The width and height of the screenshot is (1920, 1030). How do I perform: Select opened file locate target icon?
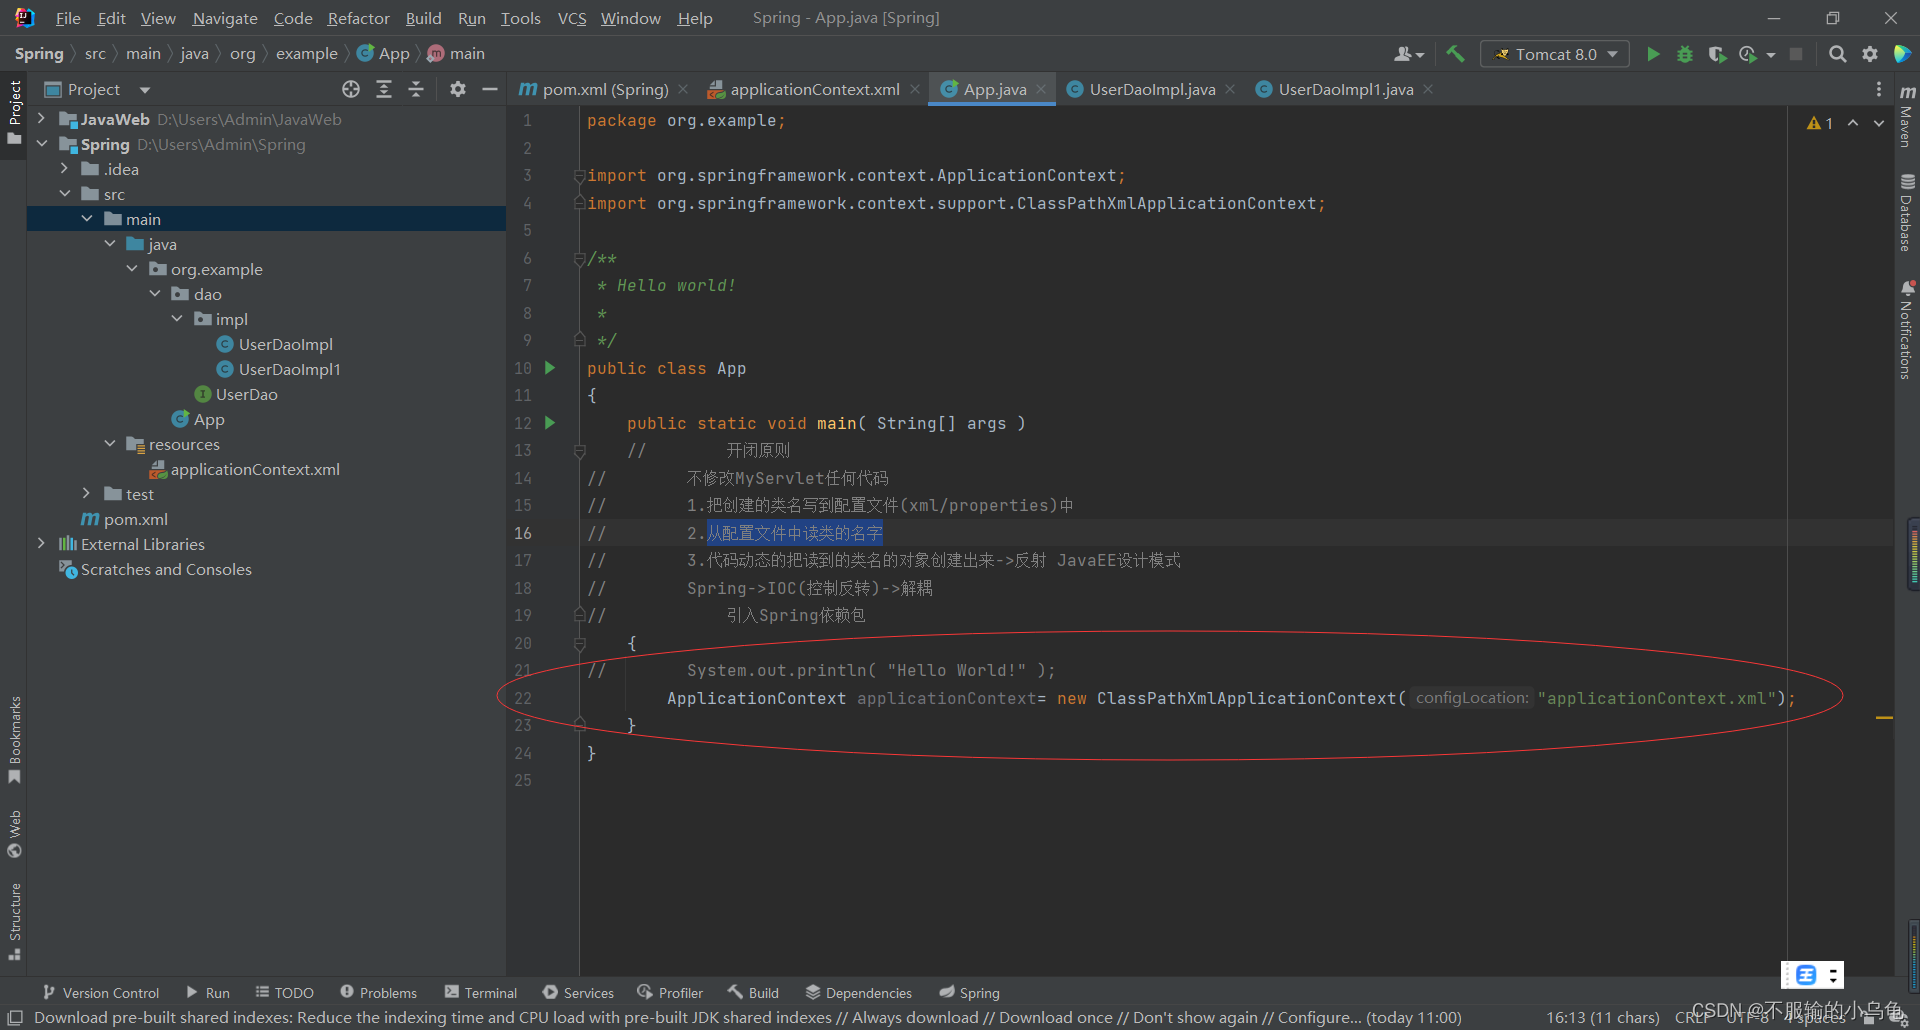[351, 89]
